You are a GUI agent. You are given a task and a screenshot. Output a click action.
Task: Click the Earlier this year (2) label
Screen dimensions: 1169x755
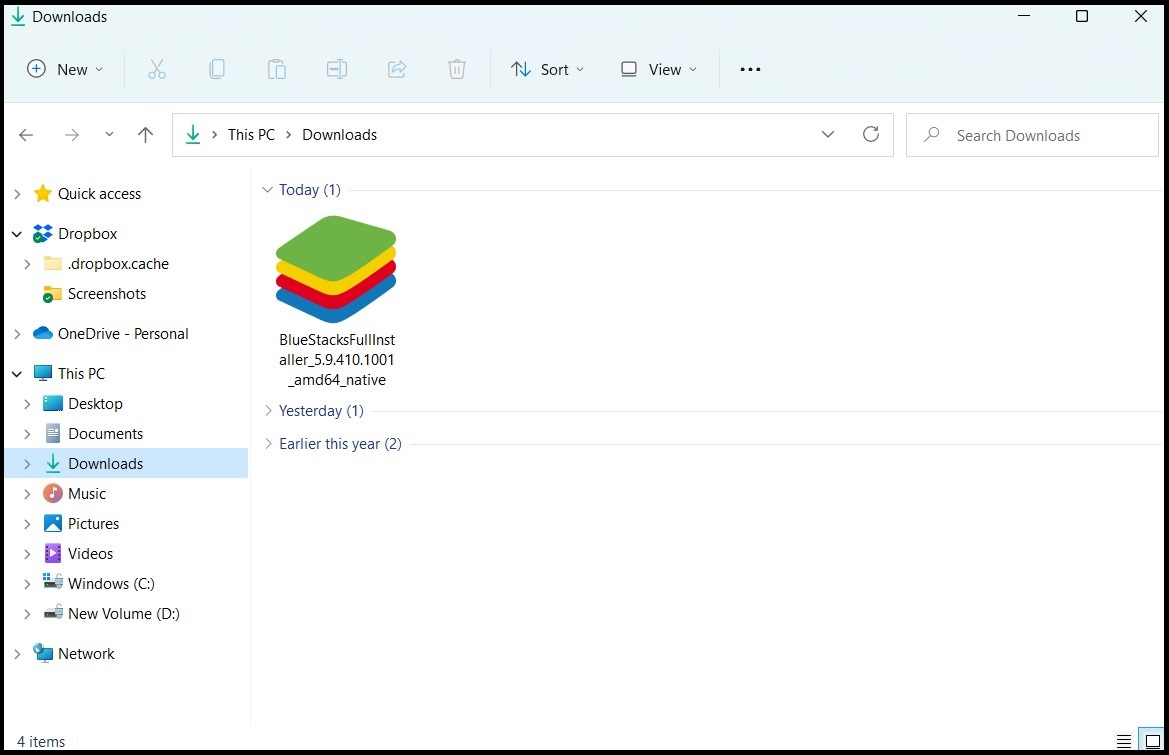[340, 443]
